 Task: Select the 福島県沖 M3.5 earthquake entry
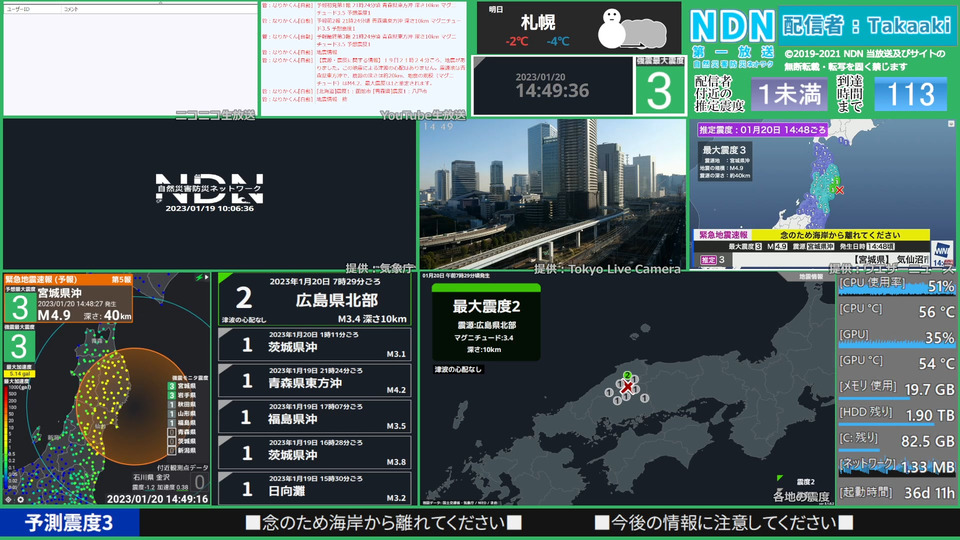(x=315, y=417)
